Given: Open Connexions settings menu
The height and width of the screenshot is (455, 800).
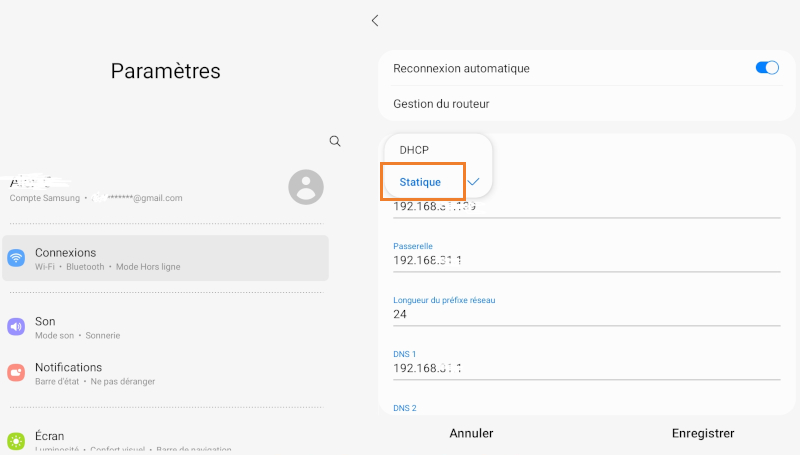Looking at the screenshot, I should (165, 258).
